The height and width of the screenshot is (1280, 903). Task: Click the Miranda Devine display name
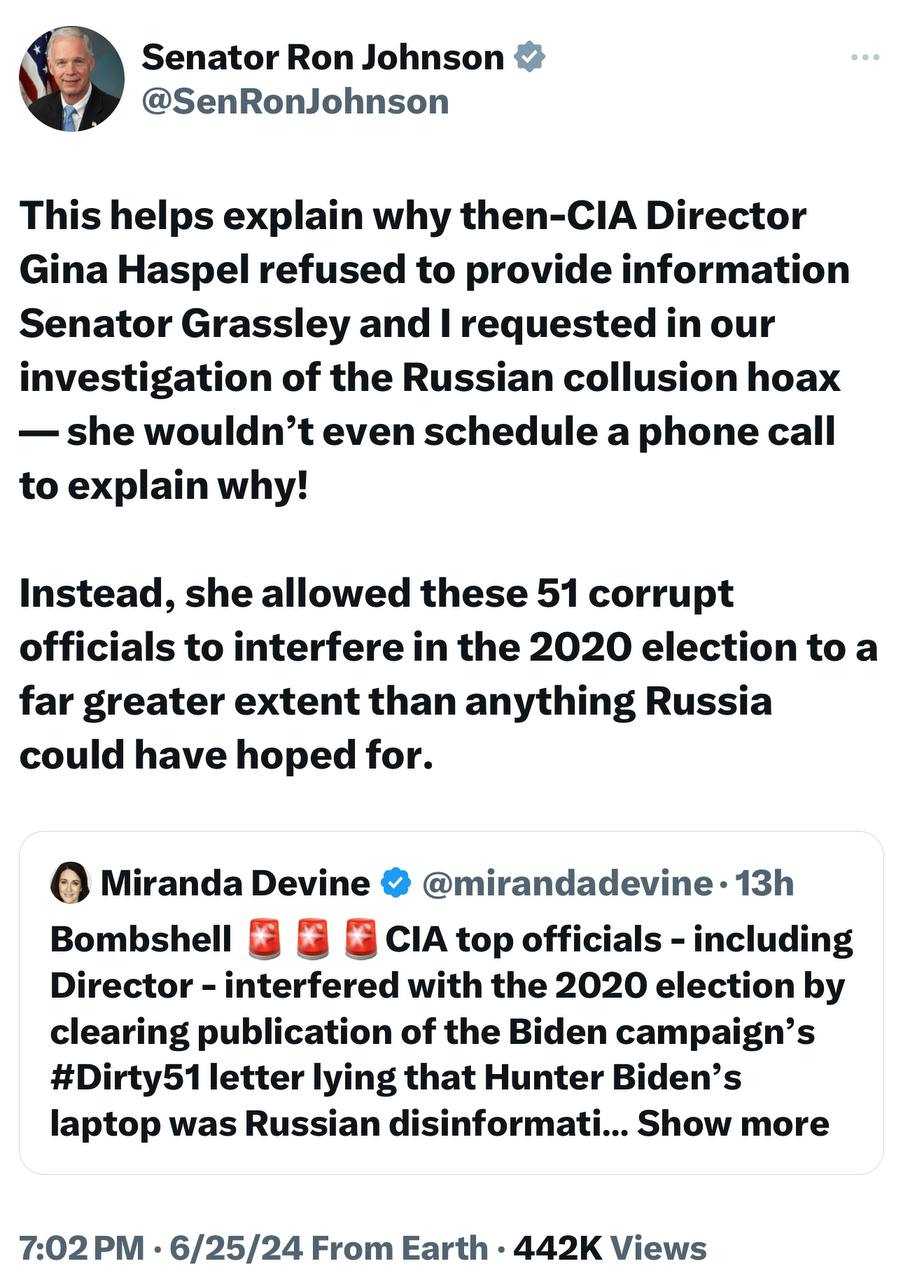(235, 883)
